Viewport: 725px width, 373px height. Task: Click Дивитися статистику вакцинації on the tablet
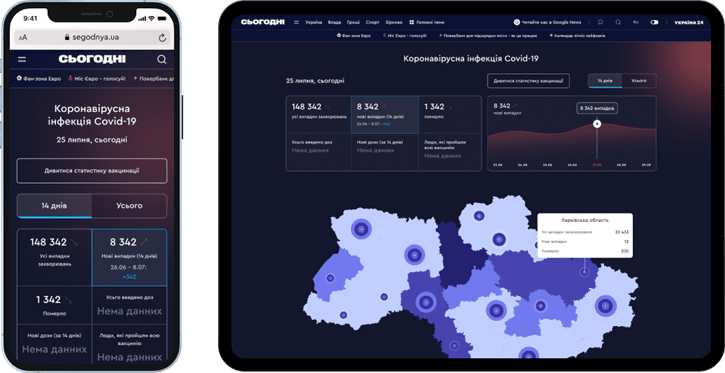[528, 80]
